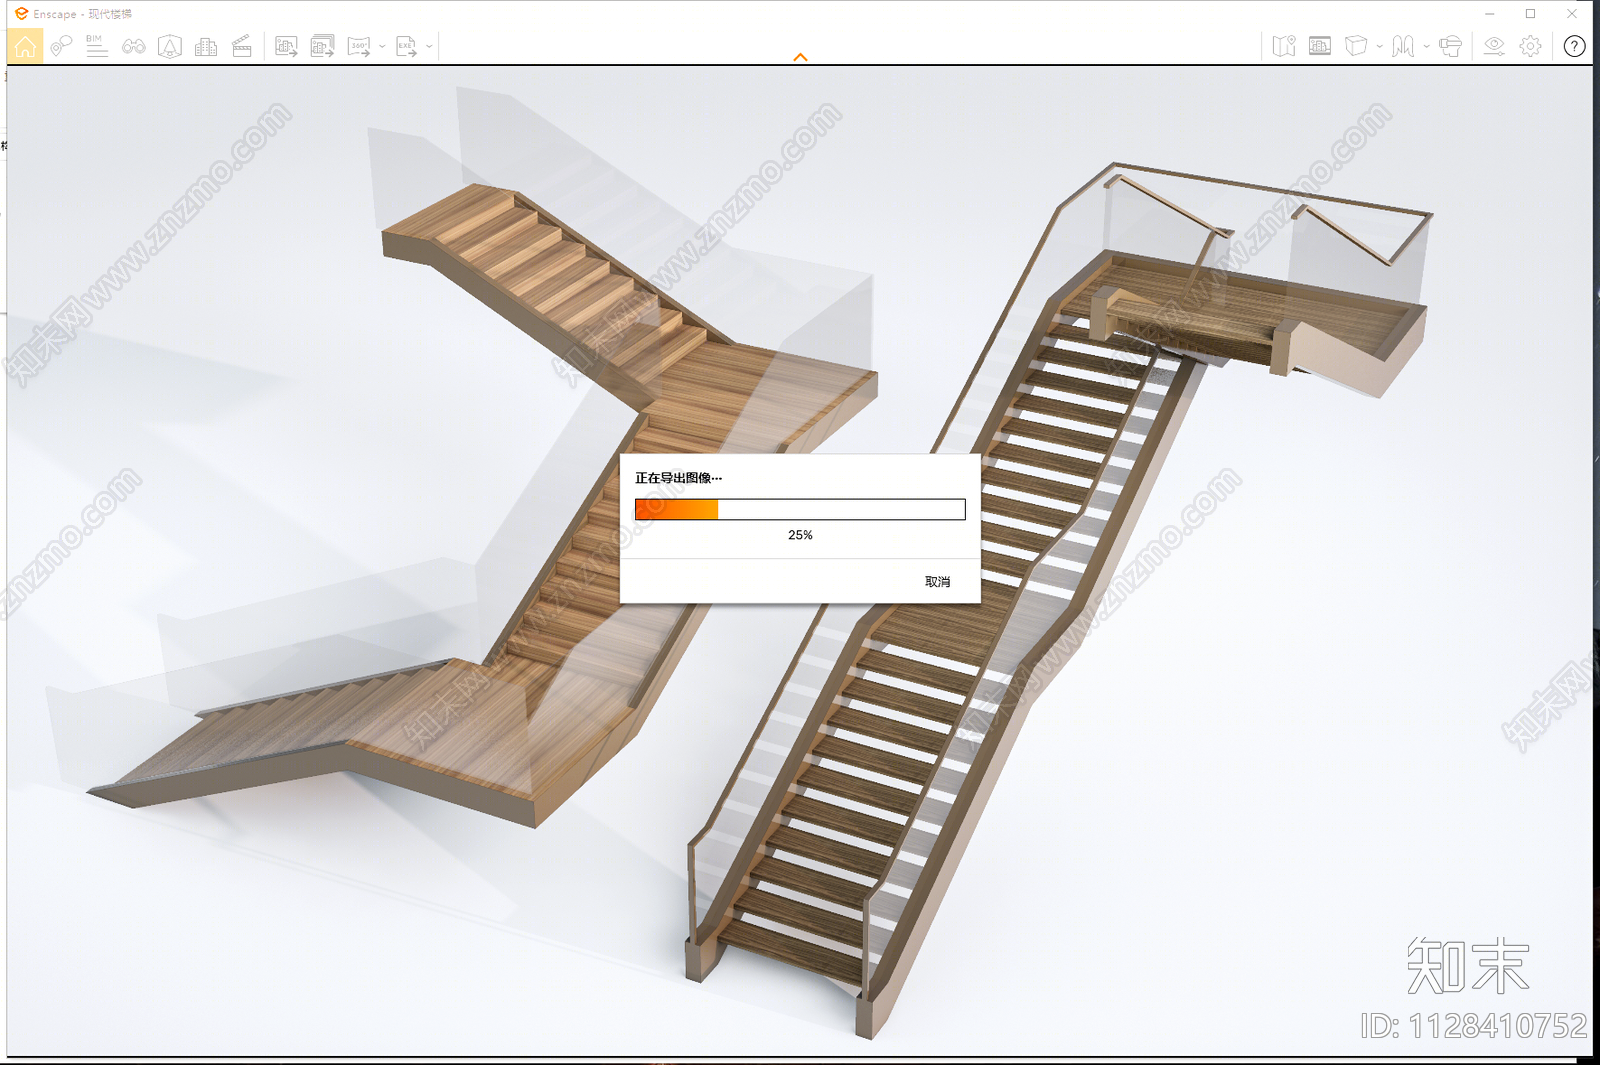Enable the VR headset icon
1600x1065 pixels.
coord(1450,46)
